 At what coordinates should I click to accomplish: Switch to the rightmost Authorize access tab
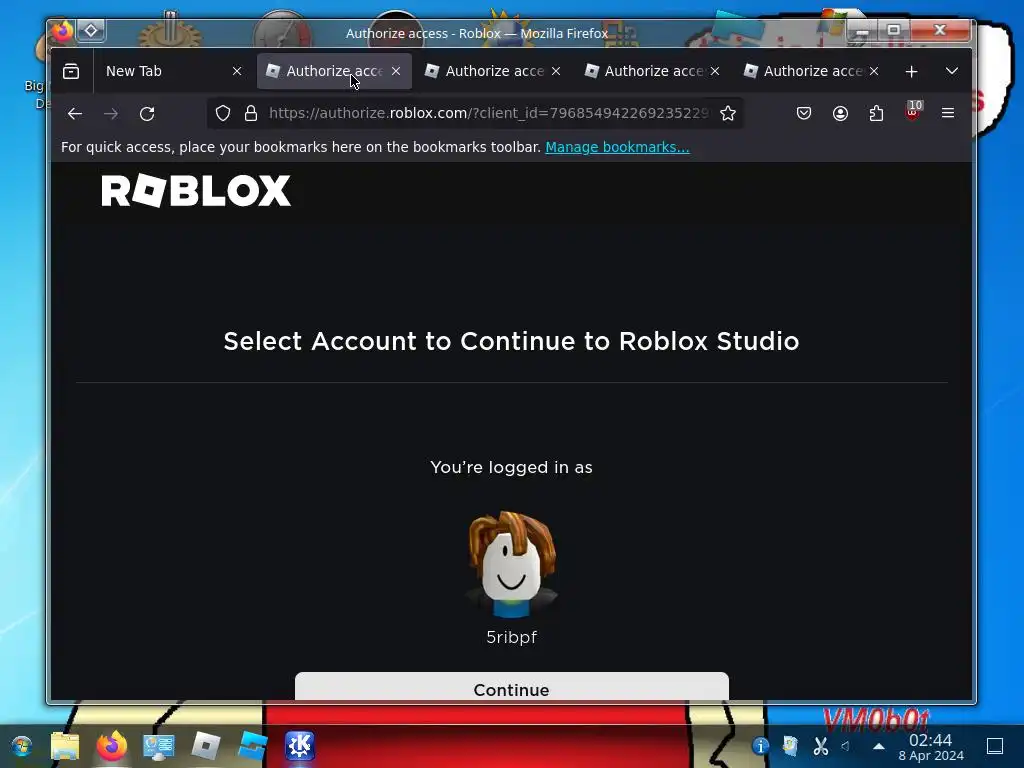[x=812, y=71]
